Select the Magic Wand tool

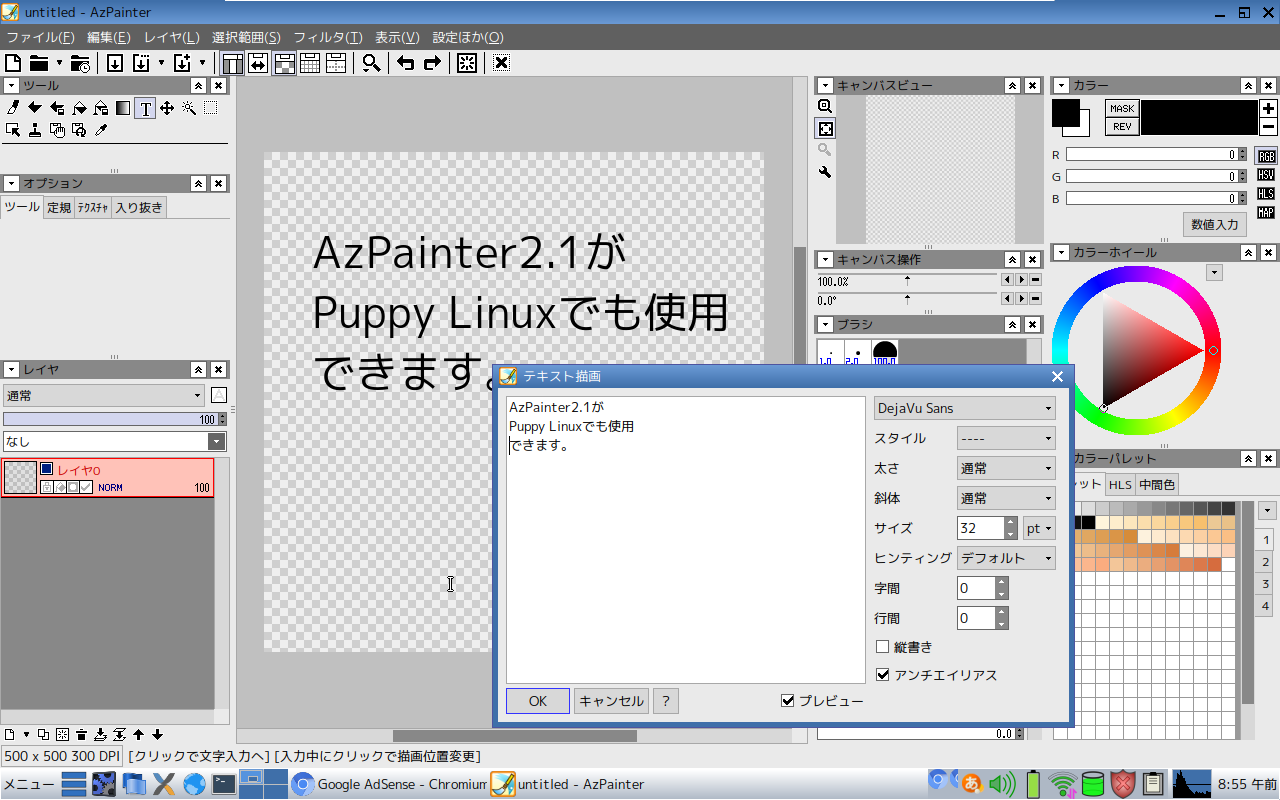click(x=189, y=109)
